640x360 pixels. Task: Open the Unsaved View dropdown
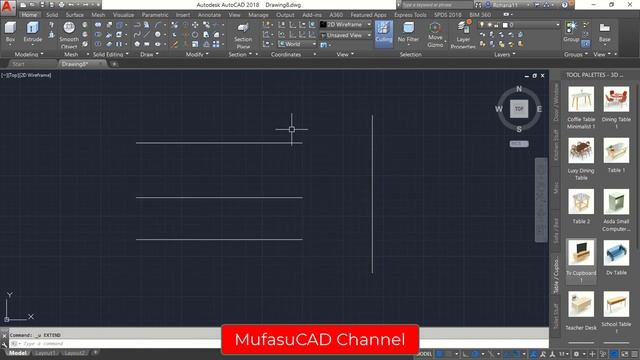coord(346,36)
